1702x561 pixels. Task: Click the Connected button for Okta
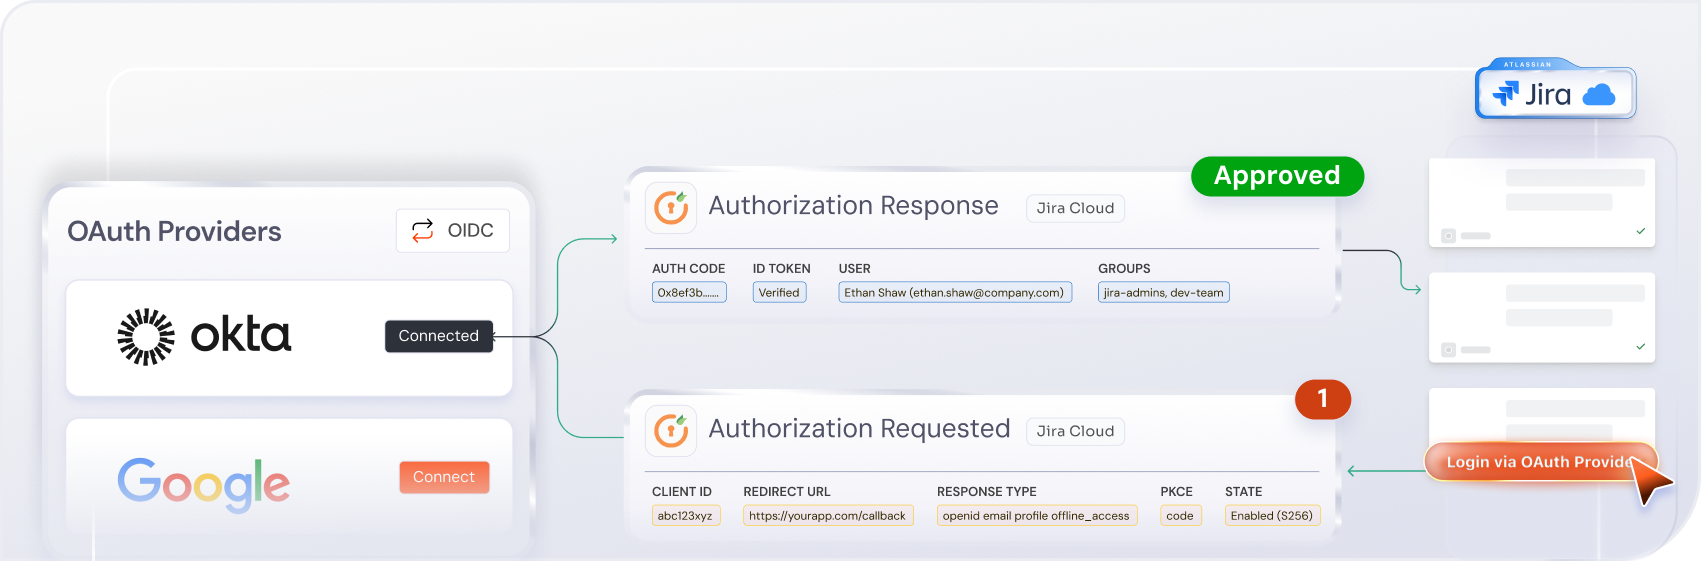tap(439, 336)
